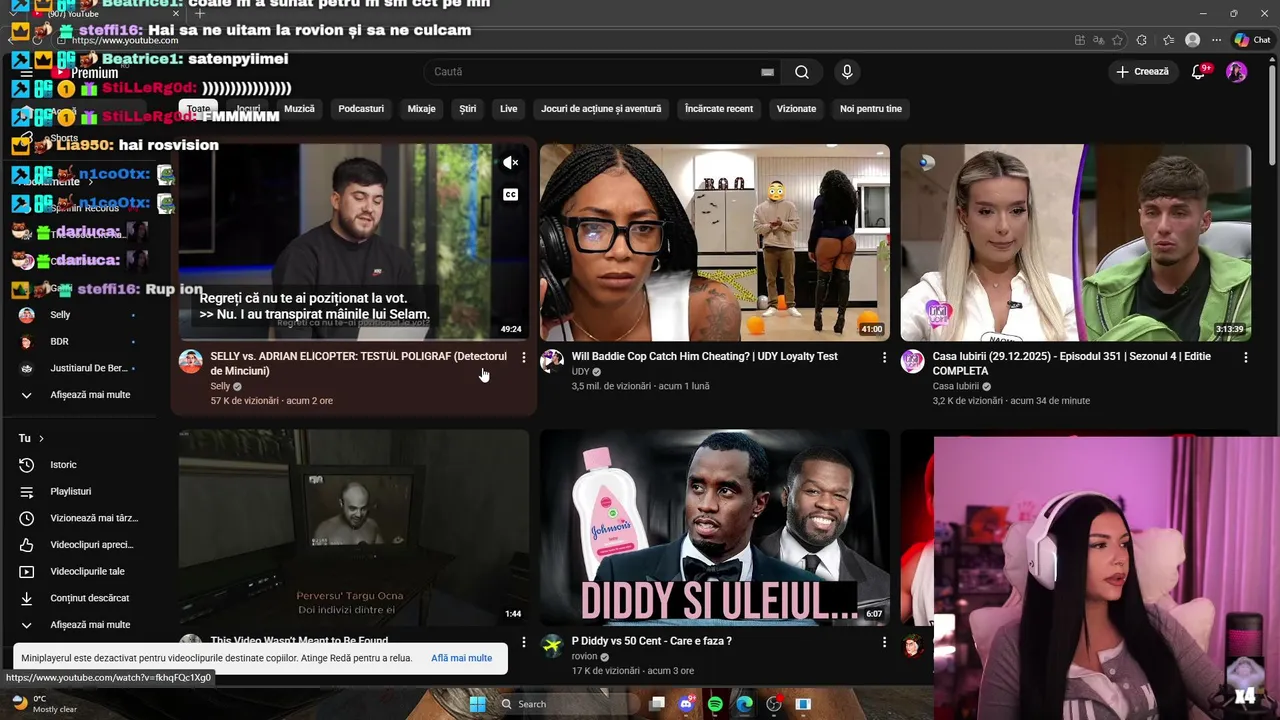This screenshot has width=1280, height=720.
Task: Search with the magnifying glass button
Action: tap(802, 72)
